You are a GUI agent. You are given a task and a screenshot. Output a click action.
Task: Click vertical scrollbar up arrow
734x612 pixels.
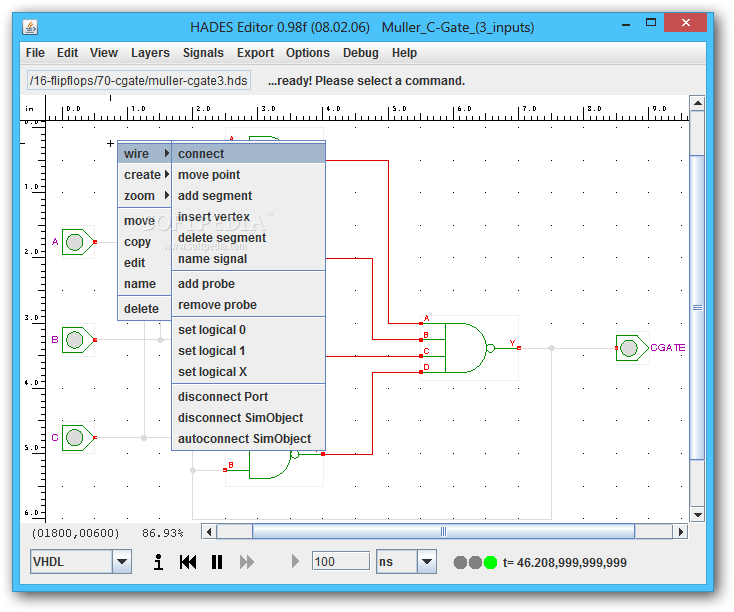tap(697, 103)
